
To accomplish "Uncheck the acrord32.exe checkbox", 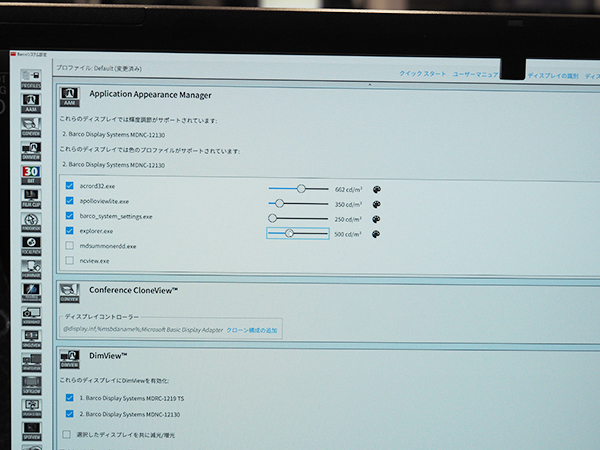I will (69, 186).
